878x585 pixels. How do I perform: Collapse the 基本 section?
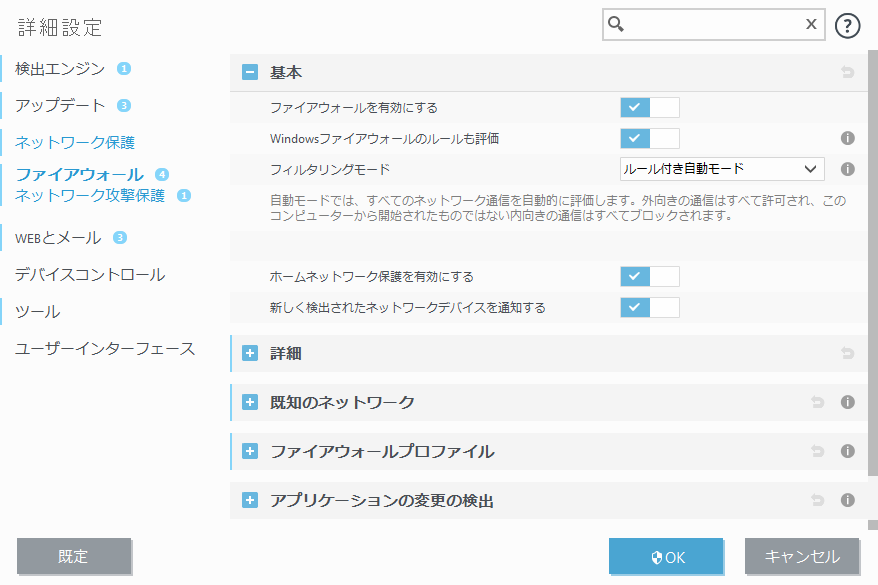click(x=250, y=72)
